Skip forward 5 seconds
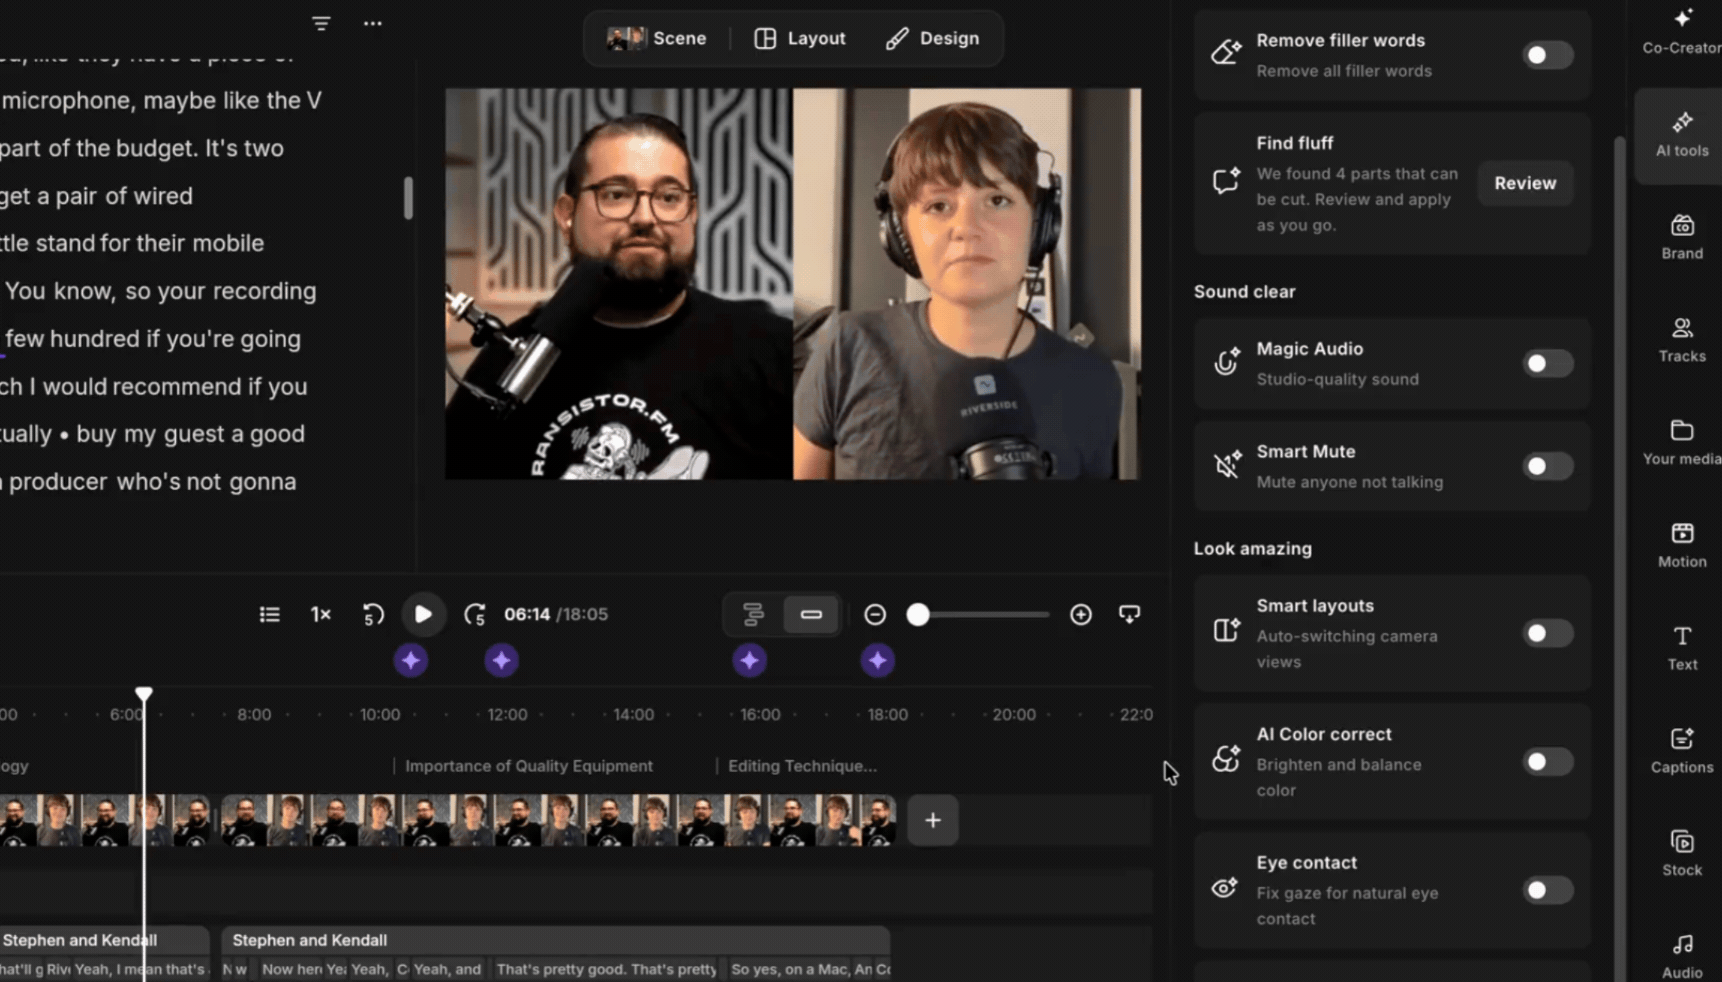The width and height of the screenshot is (1722, 982). (x=475, y=614)
